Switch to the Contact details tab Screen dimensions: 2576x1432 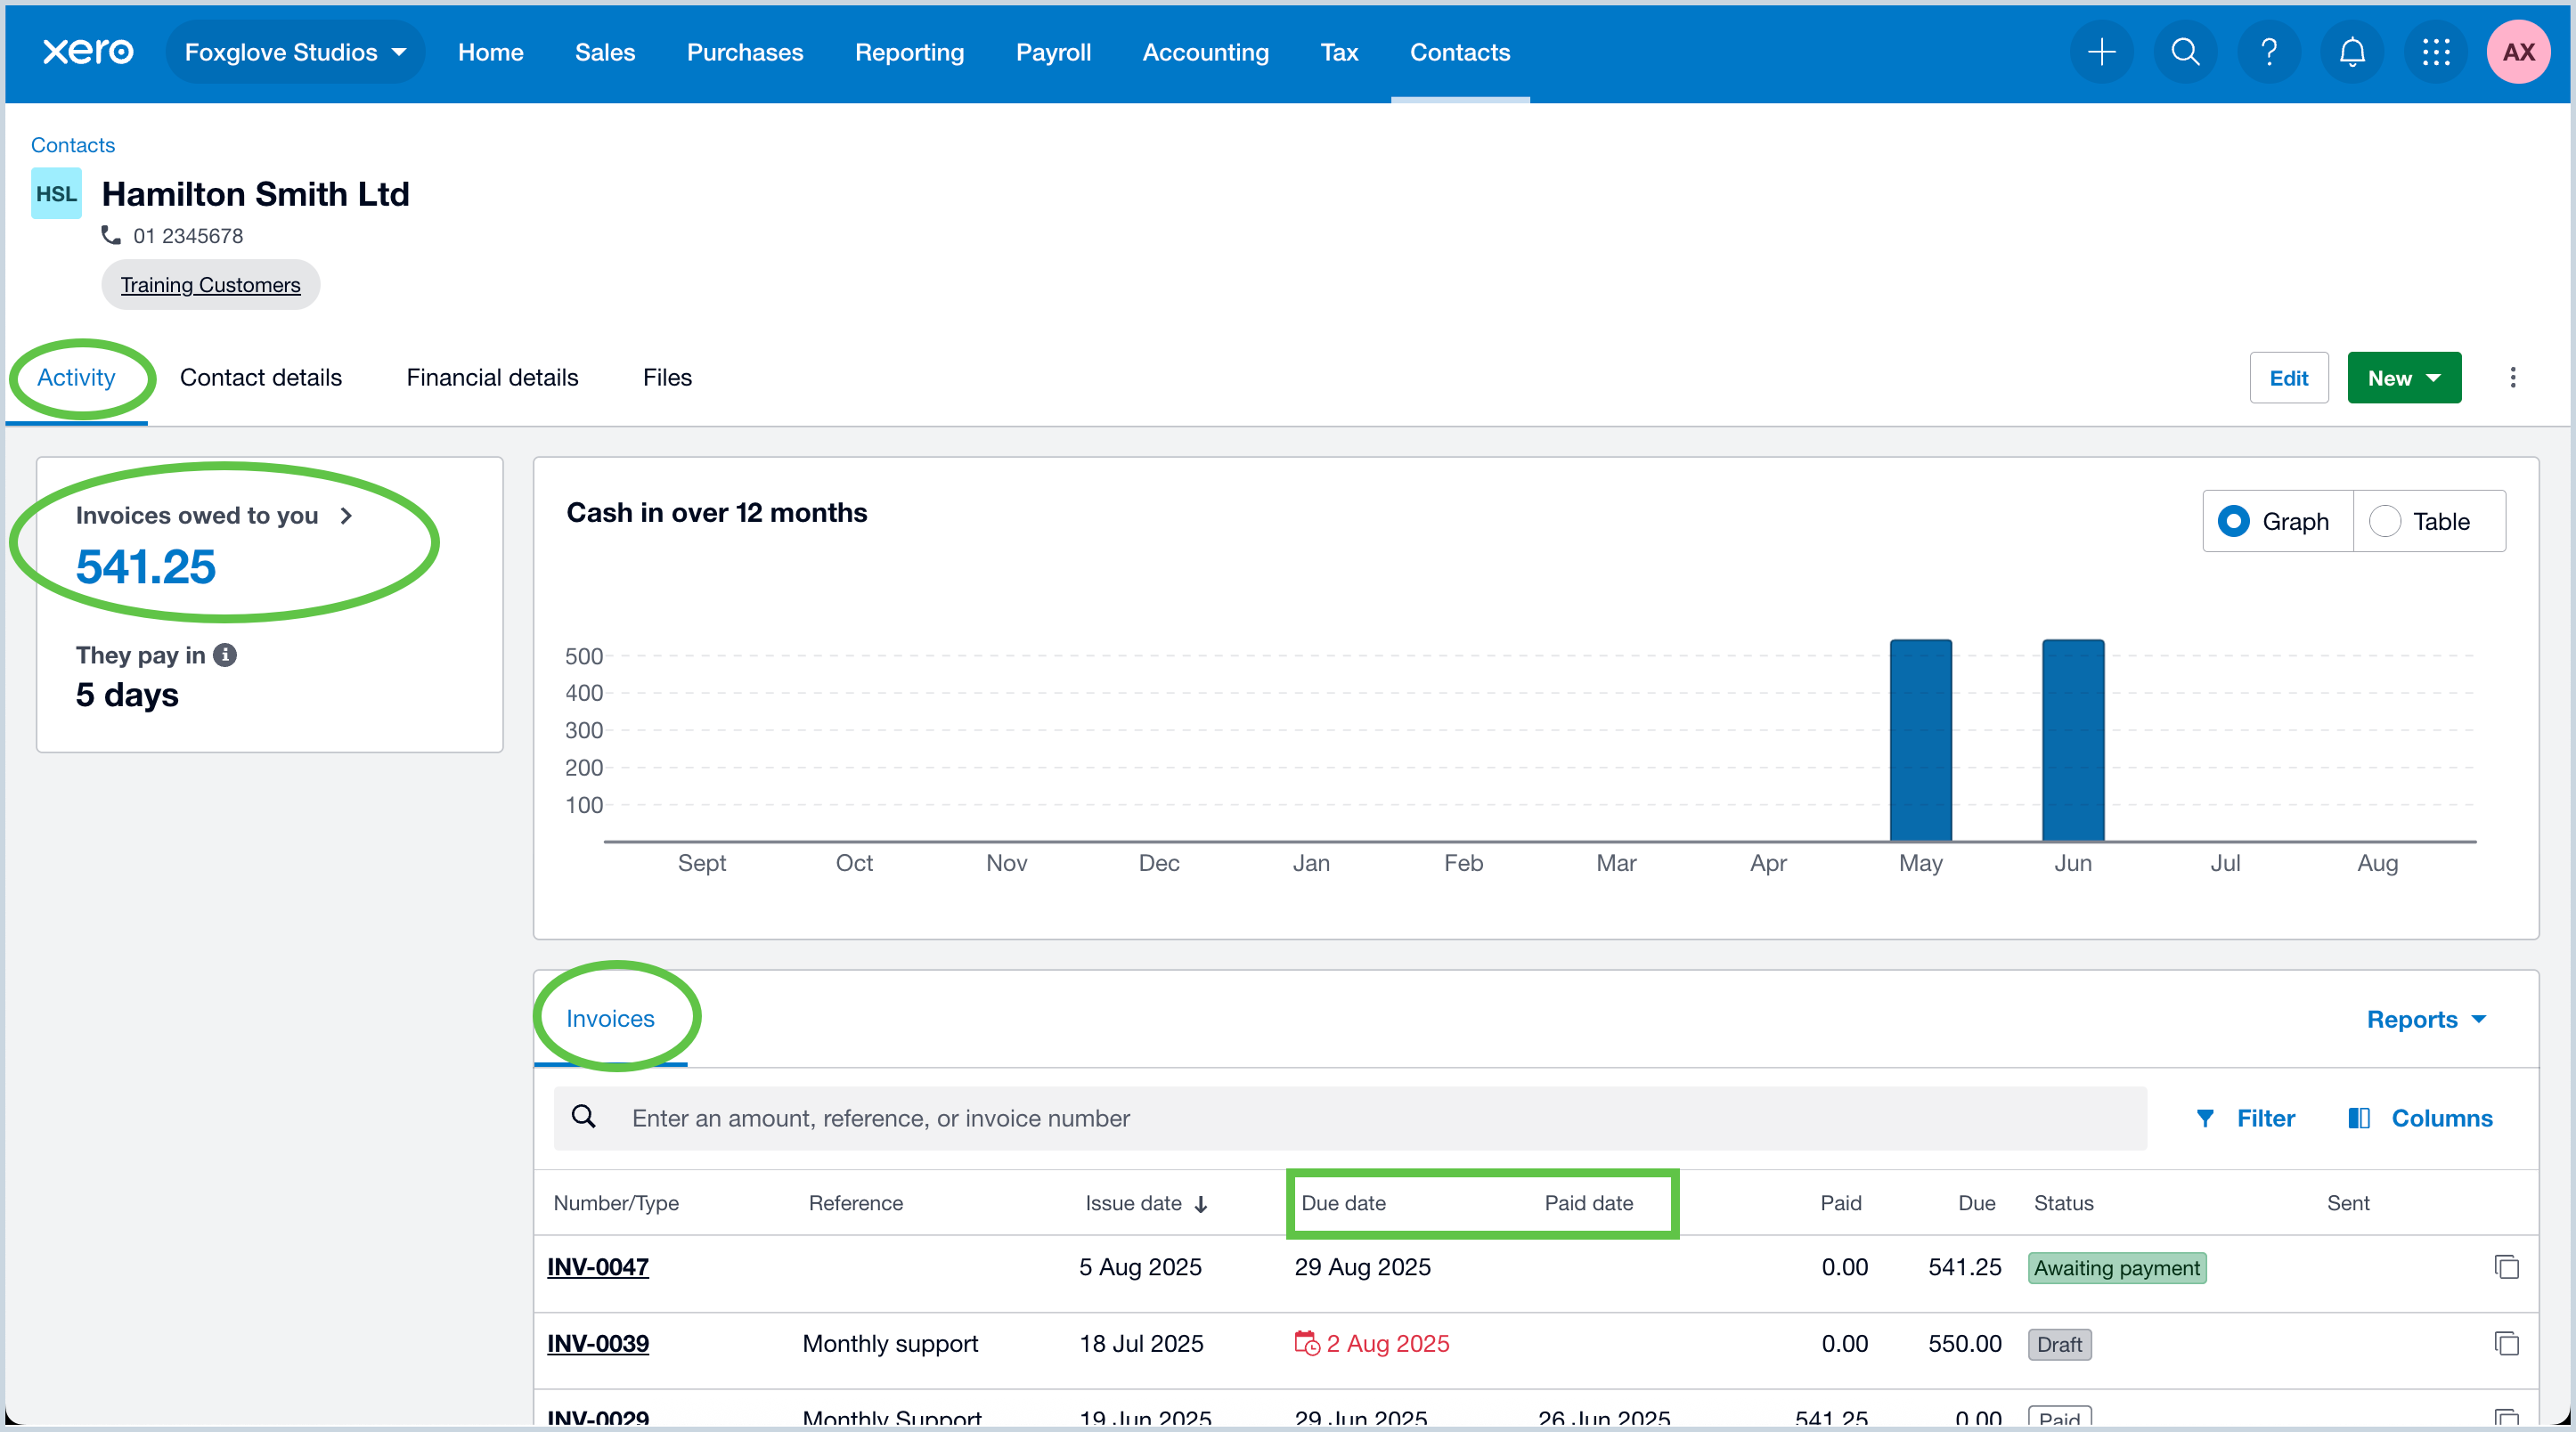tap(261, 378)
